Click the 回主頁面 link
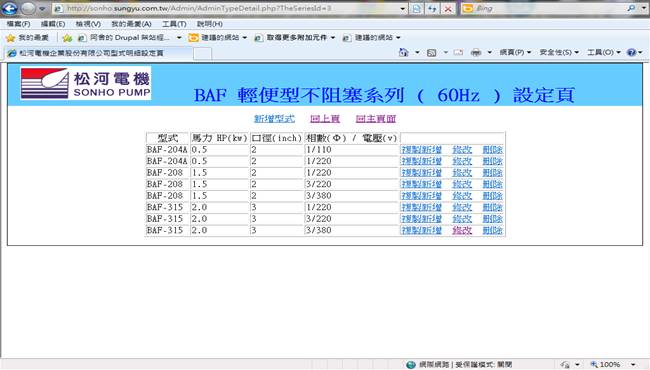The width and height of the screenshot is (650, 370). point(376,118)
